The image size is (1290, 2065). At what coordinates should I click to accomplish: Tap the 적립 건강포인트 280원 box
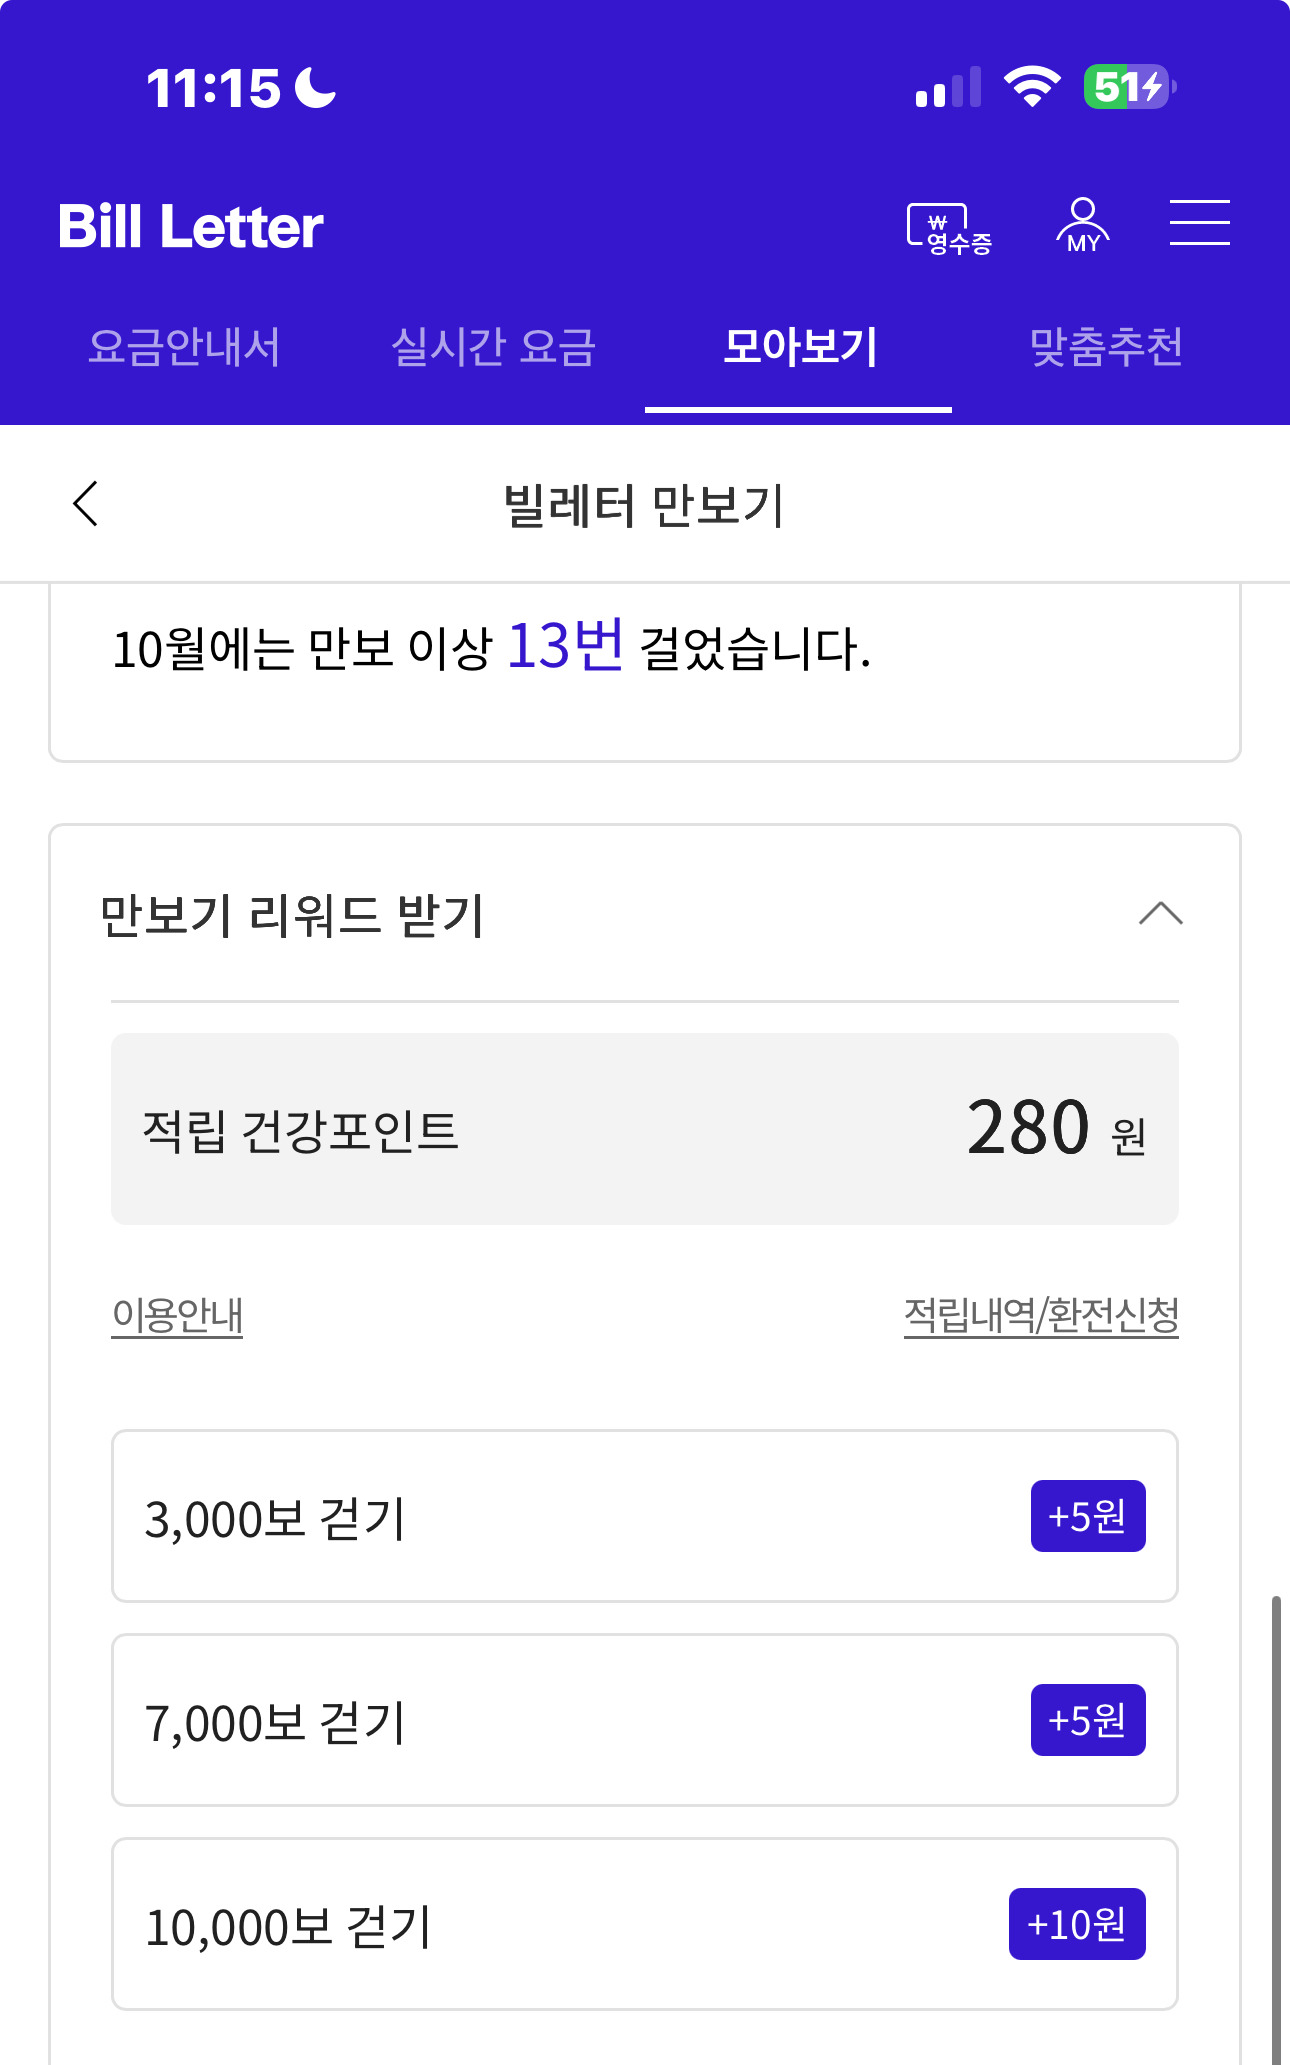(644, 1129)
